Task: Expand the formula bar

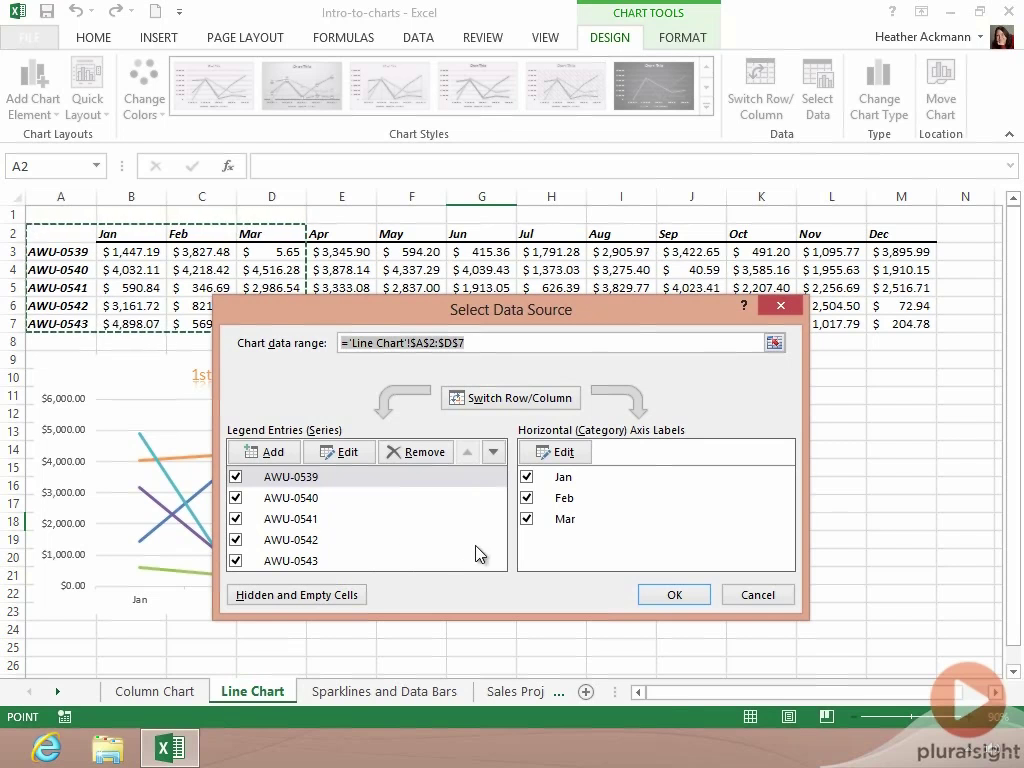Action: pos(1010,166)
